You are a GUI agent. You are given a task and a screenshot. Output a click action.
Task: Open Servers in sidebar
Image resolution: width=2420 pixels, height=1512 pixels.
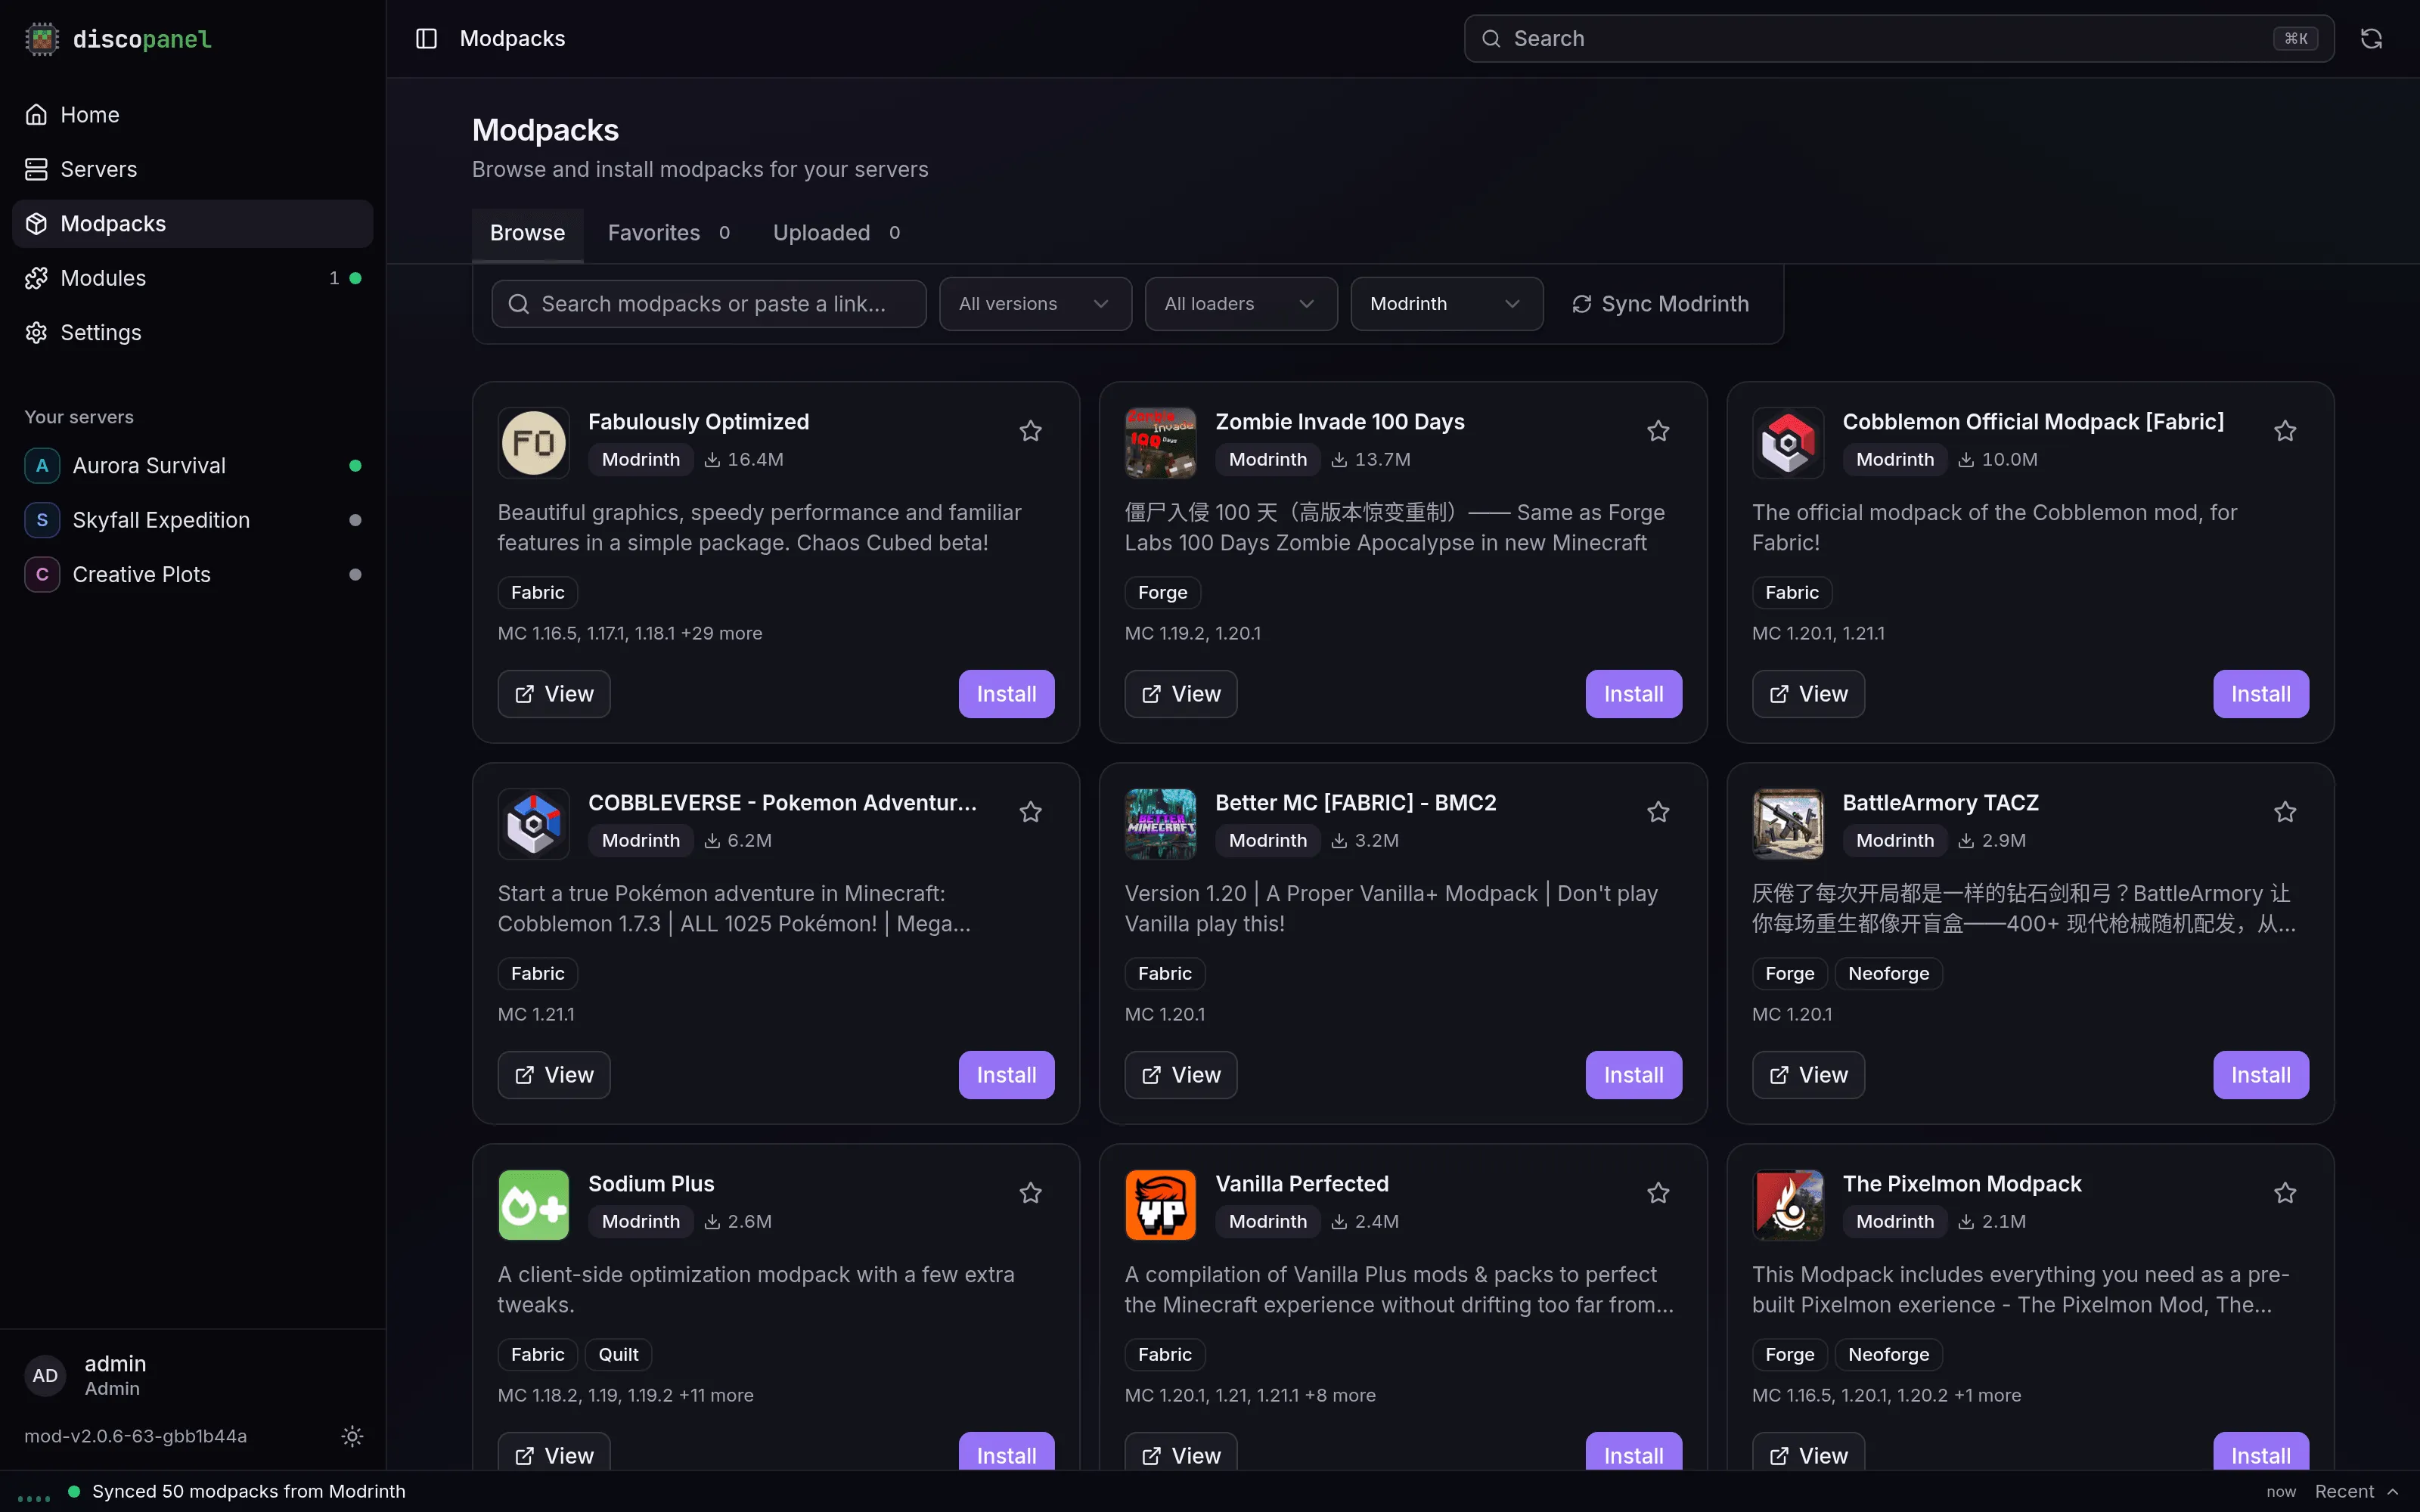click(x=192, y=169)
